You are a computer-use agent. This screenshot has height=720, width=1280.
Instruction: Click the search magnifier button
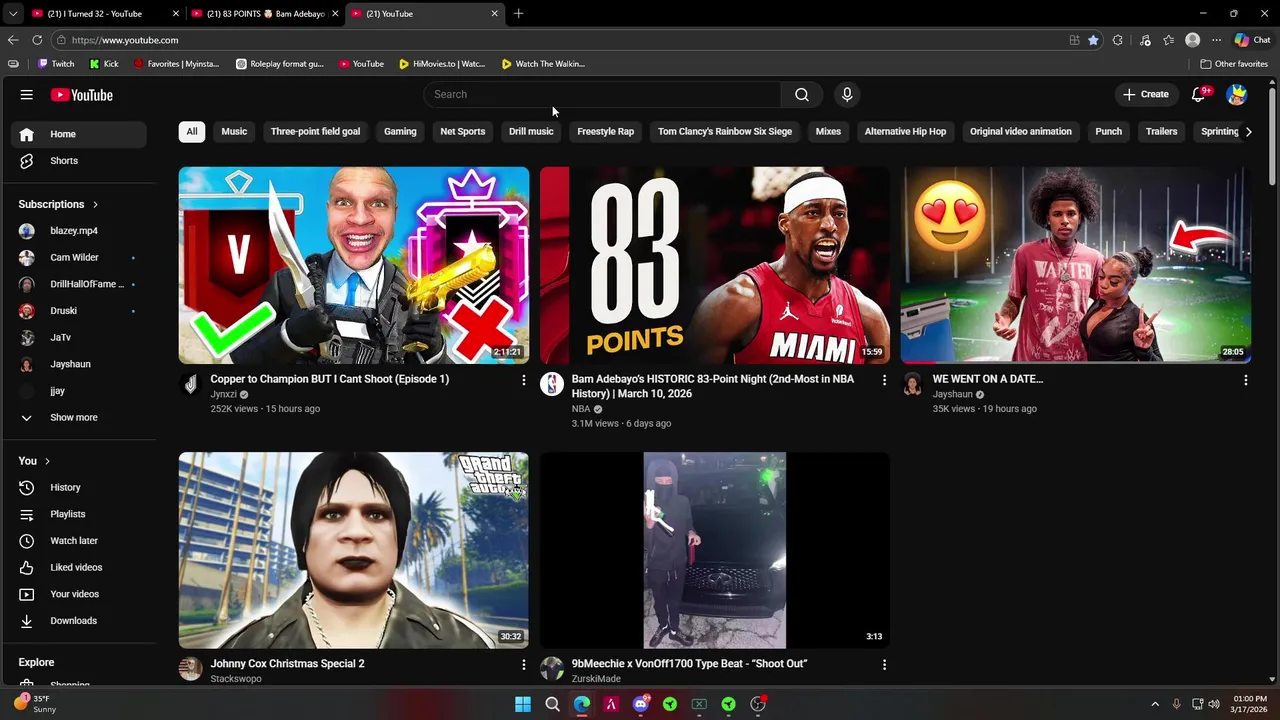click(x=802, y=94)
